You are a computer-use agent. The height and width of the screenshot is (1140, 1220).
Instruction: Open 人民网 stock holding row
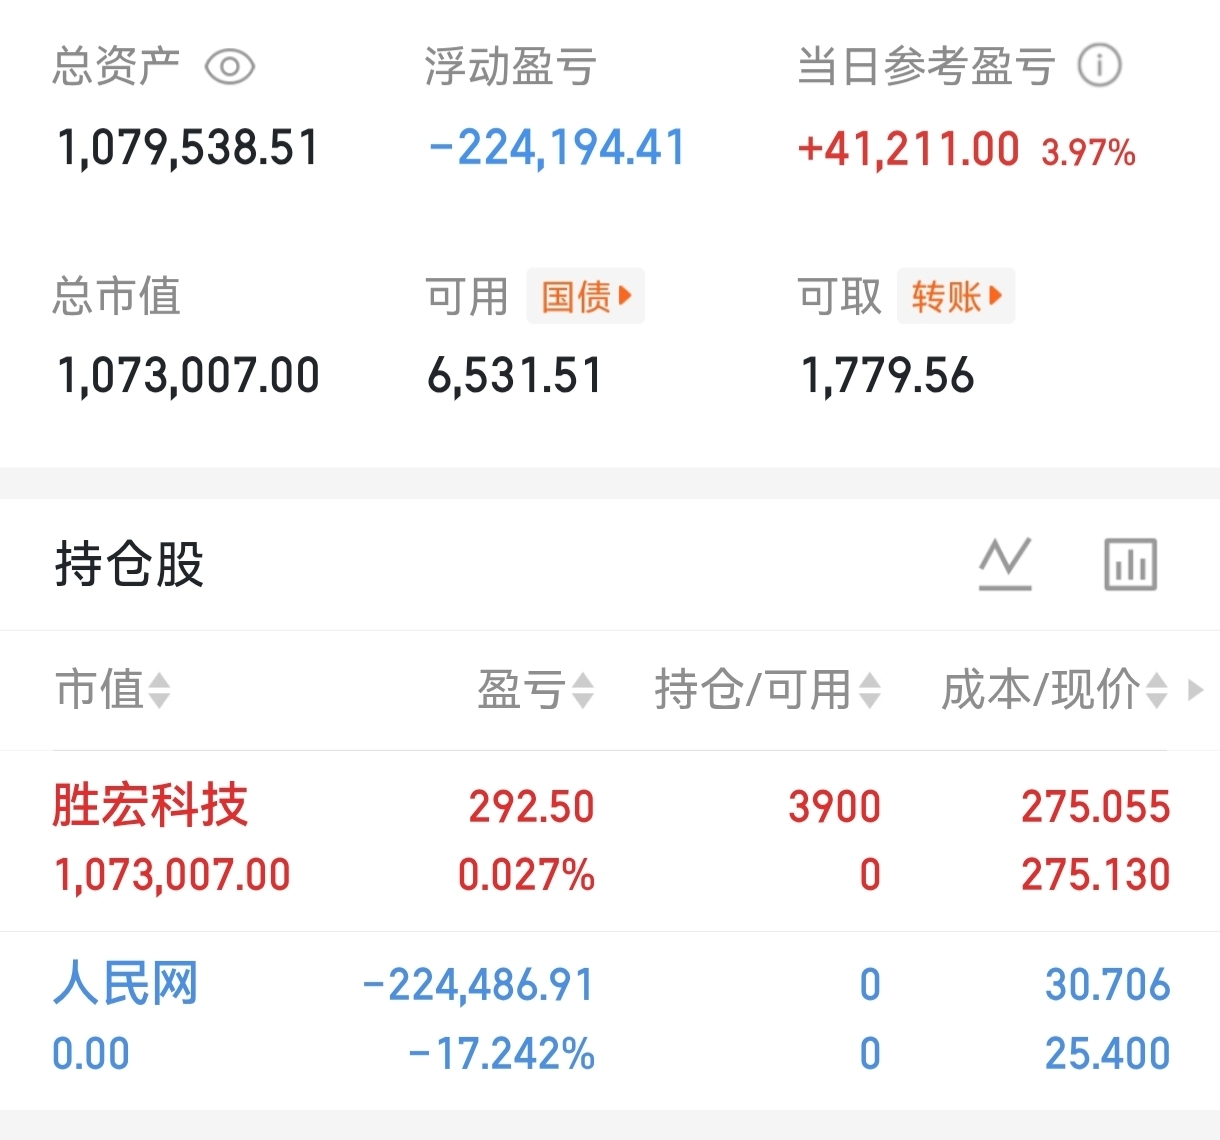(125, 984)
